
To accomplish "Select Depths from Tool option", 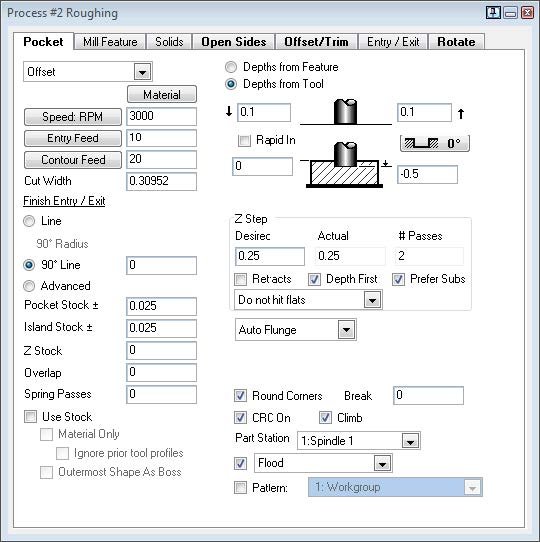I will tap(231, 84).
